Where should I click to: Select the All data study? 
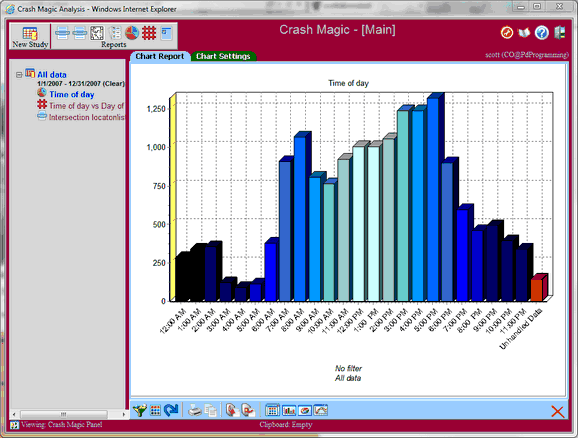(52, 74)
